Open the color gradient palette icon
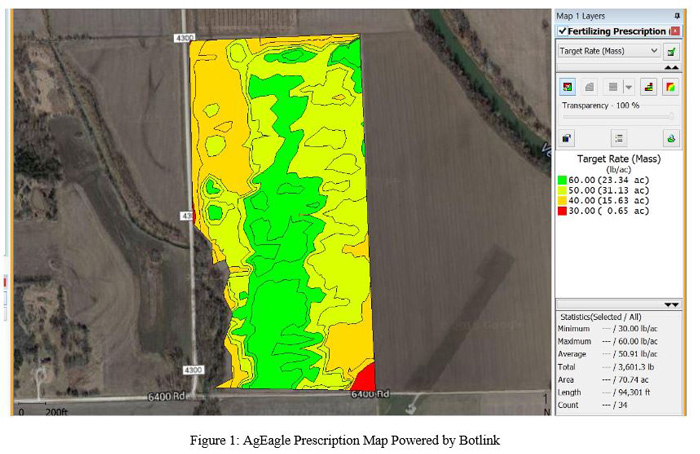700x454 pixels. 671,87
